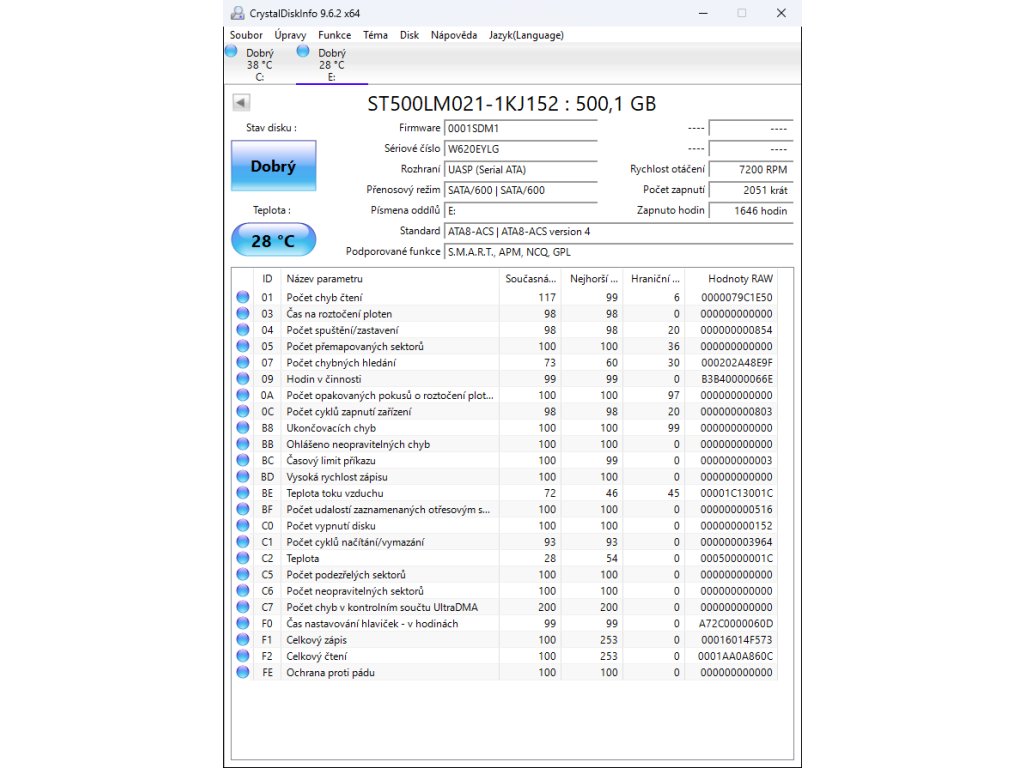This screenshot has height=768, width=1024.
Task: Click the Firmware field 0001SDM1
Action: [520, 128]
